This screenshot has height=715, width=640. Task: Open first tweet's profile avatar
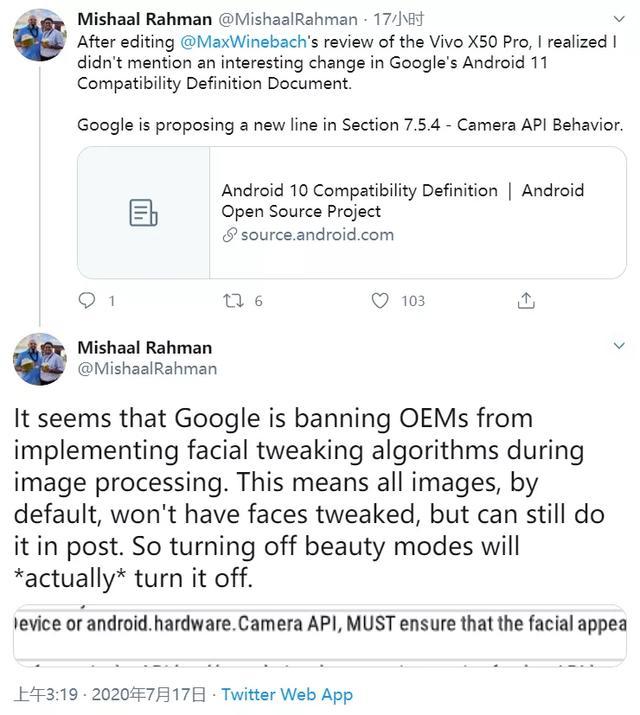tap(39, 33)
